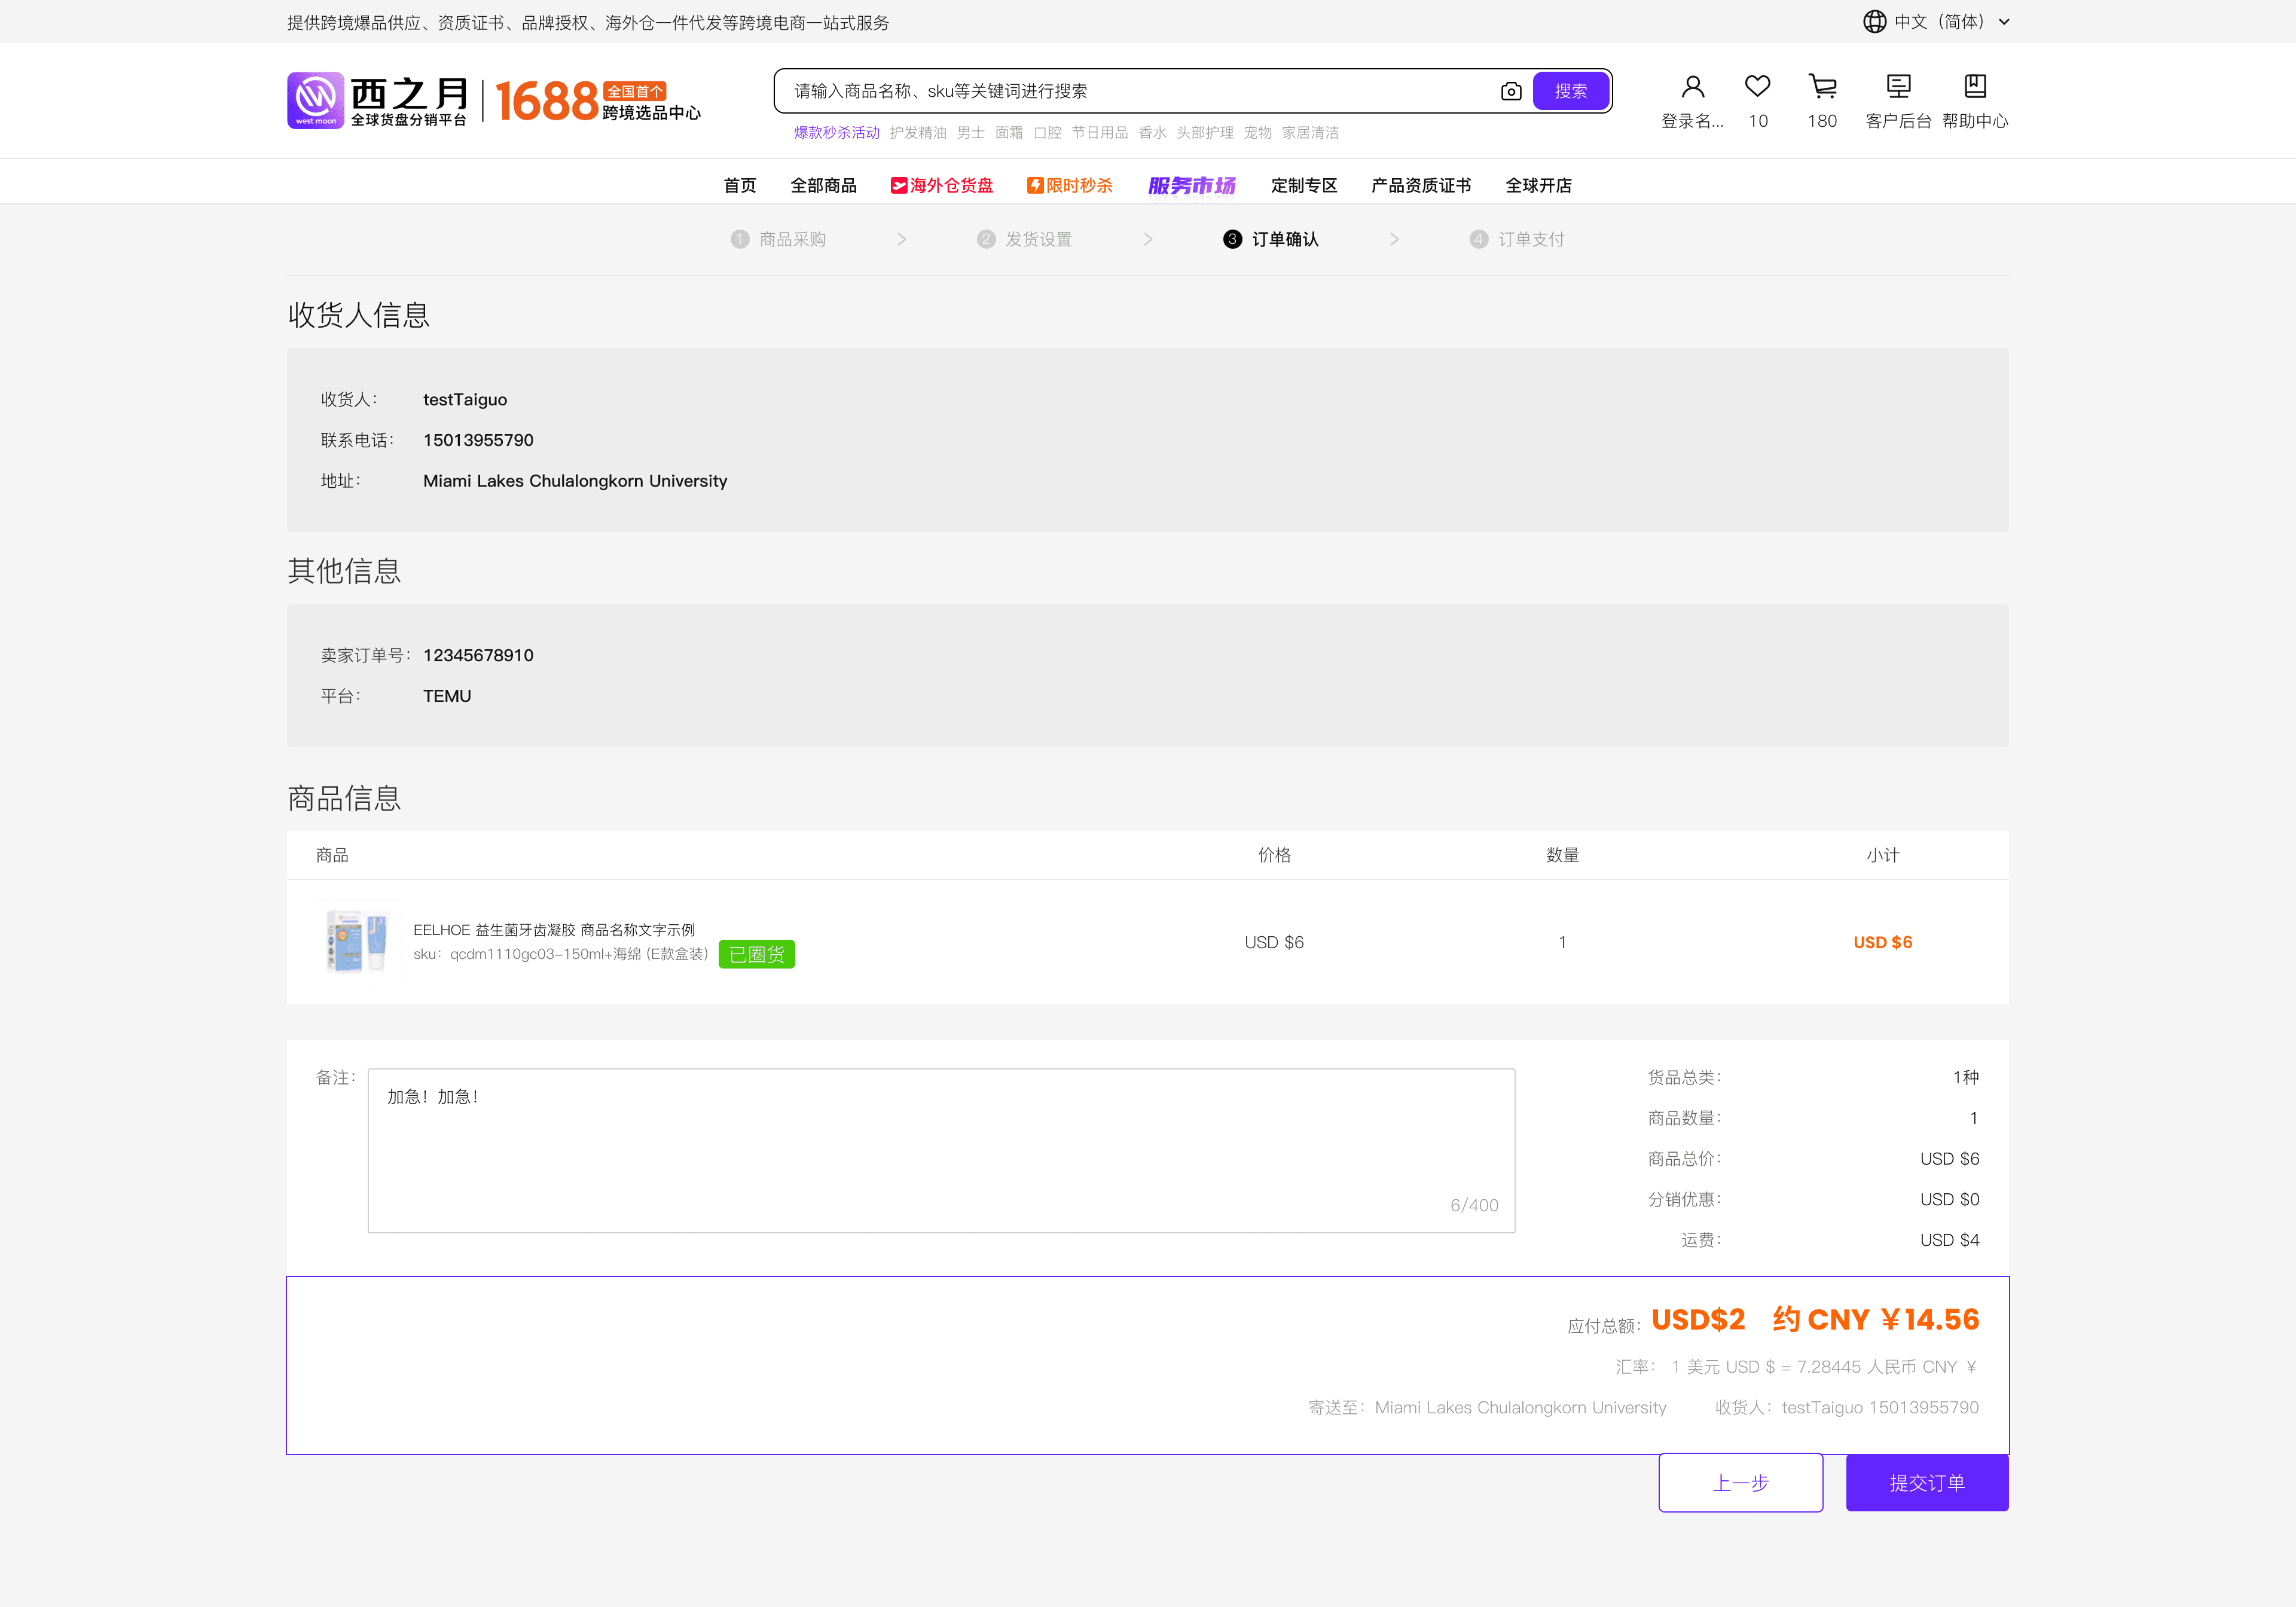
Task: Select the sku qcdm1110gc03 text
Action: [x=561, y=954]
